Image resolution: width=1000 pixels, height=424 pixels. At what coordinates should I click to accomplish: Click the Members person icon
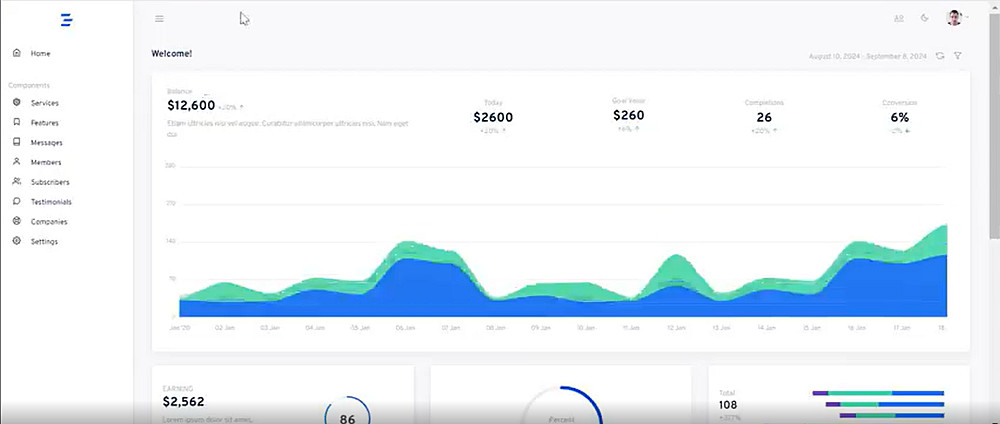(x=17, y=162)
